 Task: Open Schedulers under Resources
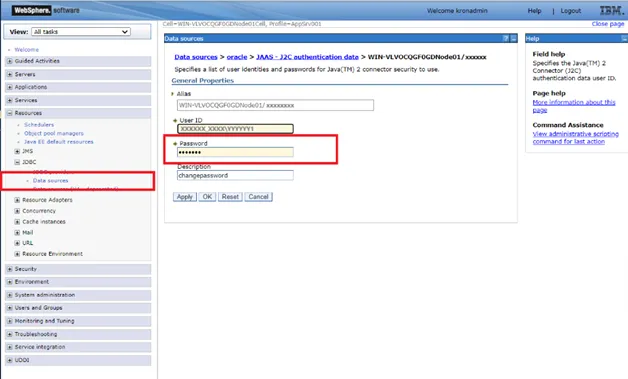tap(39, 125)
